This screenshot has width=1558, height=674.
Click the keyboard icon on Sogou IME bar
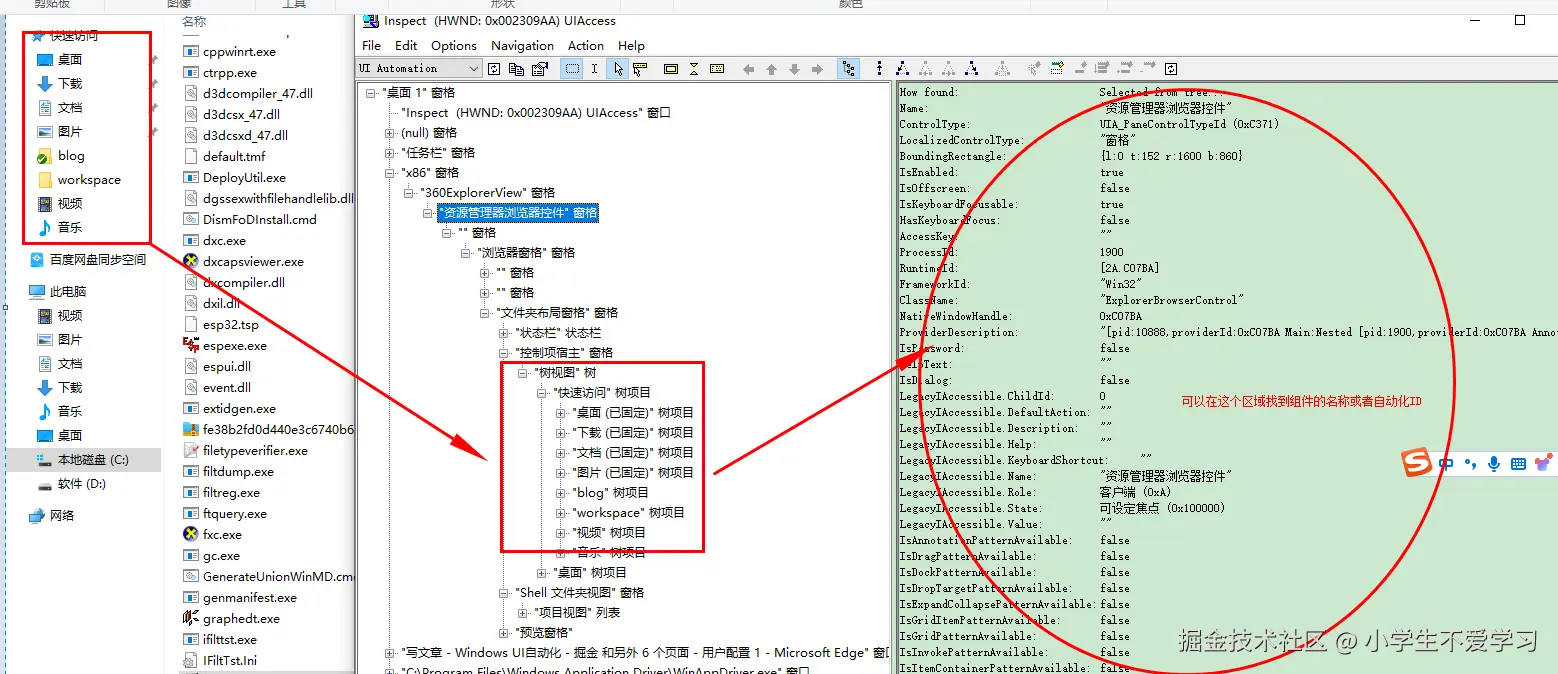[x=1519, y=463]
